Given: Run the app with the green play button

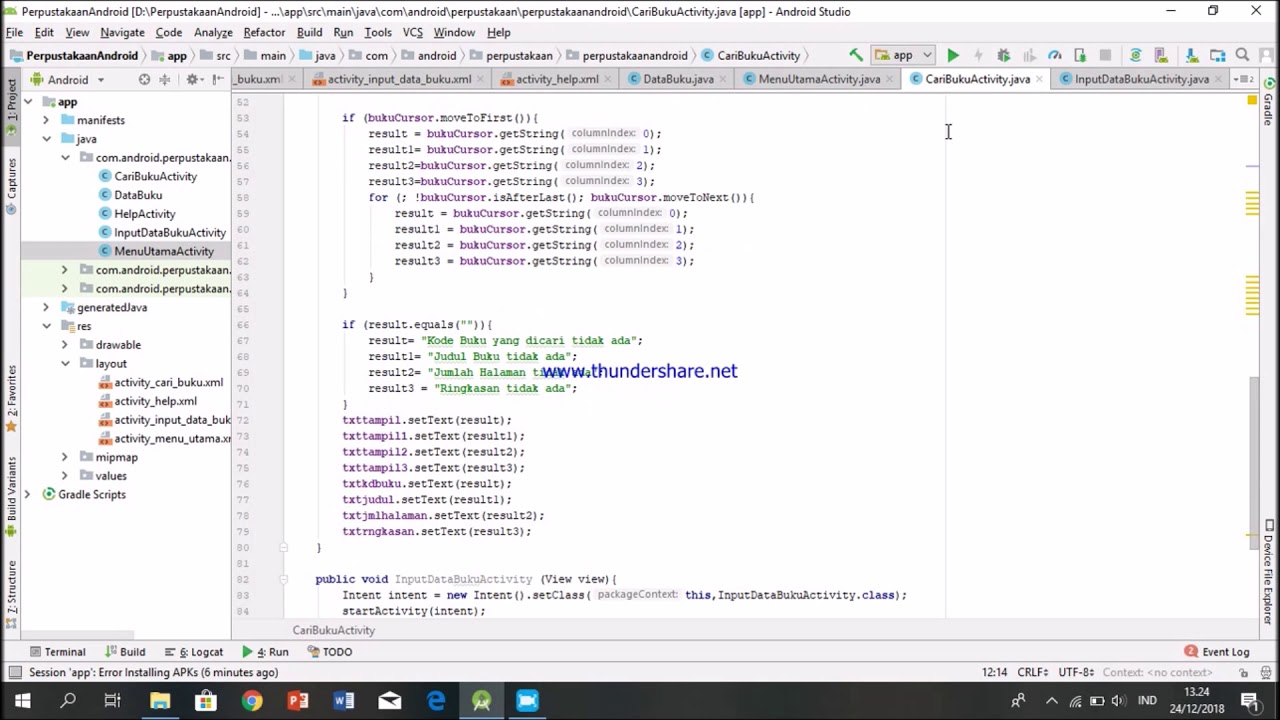Looking at the screenshot, I should tap(953, 55).
